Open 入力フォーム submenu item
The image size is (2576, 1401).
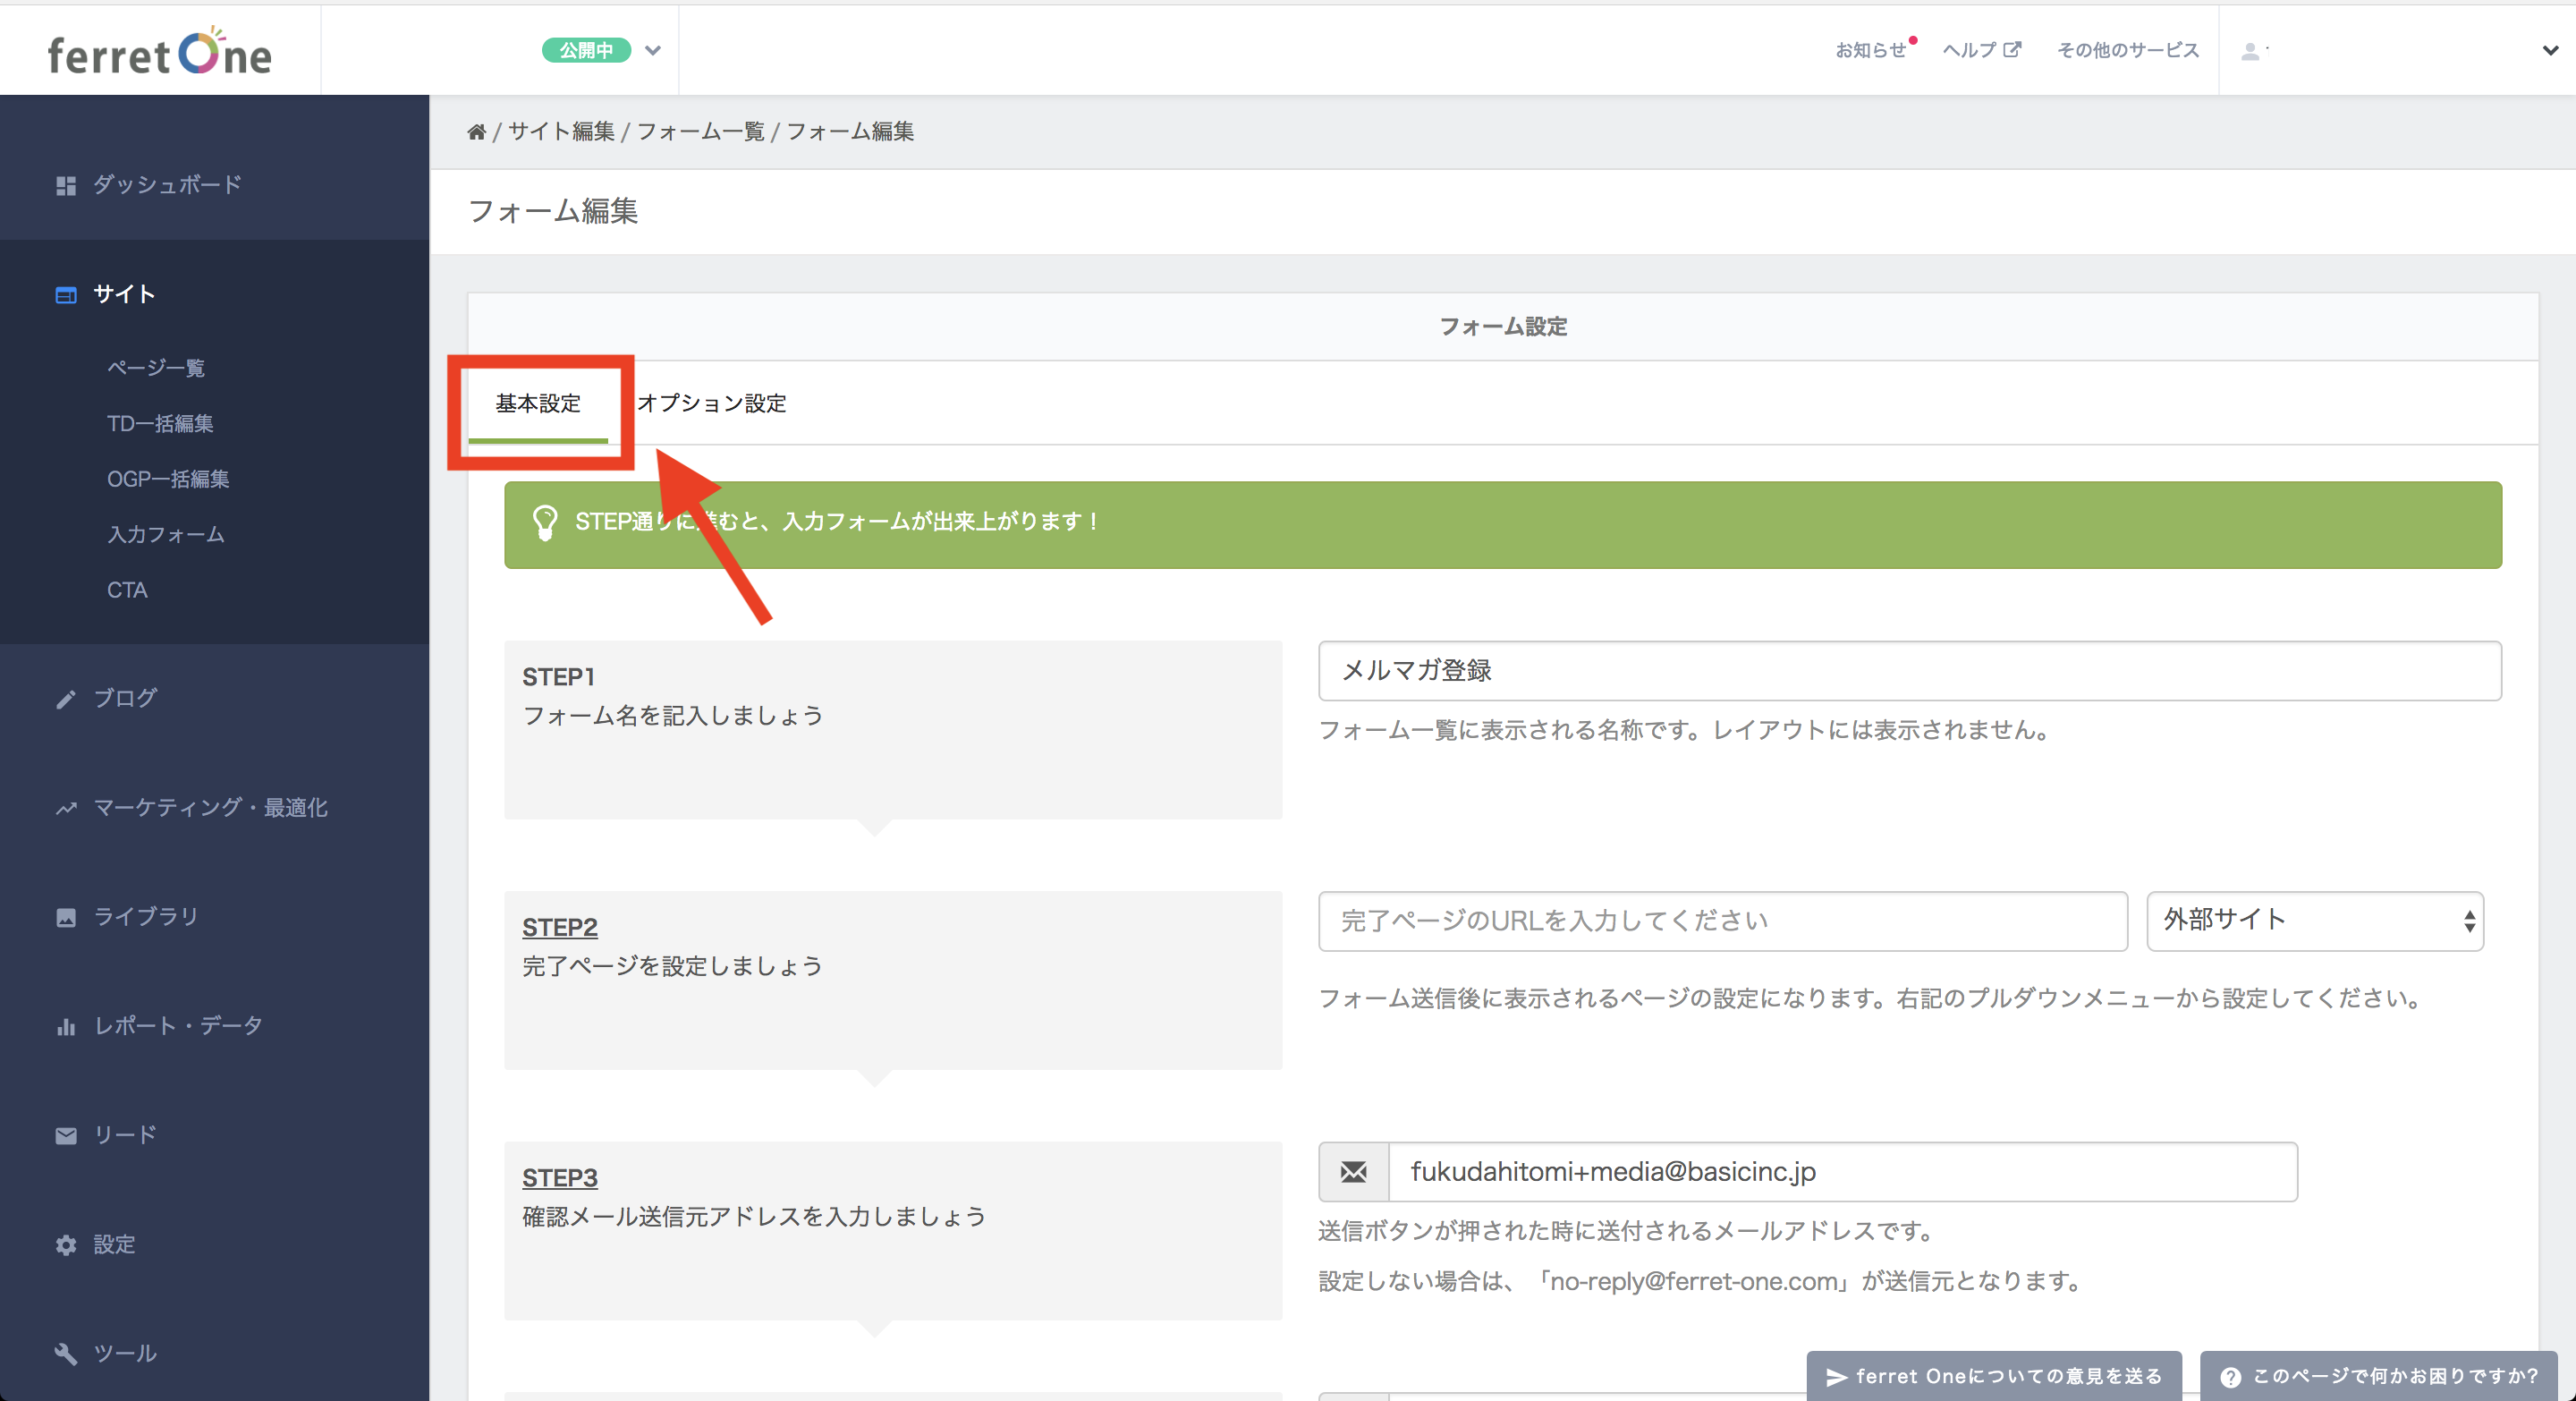pos(166,535)
